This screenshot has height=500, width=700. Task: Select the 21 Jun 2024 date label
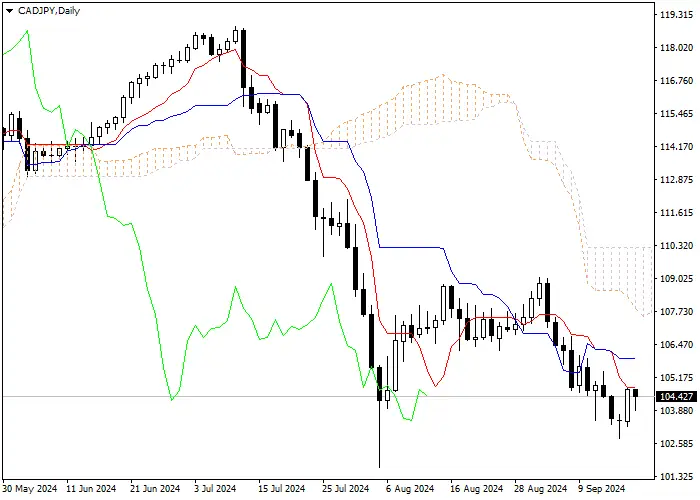pos(155,489)
